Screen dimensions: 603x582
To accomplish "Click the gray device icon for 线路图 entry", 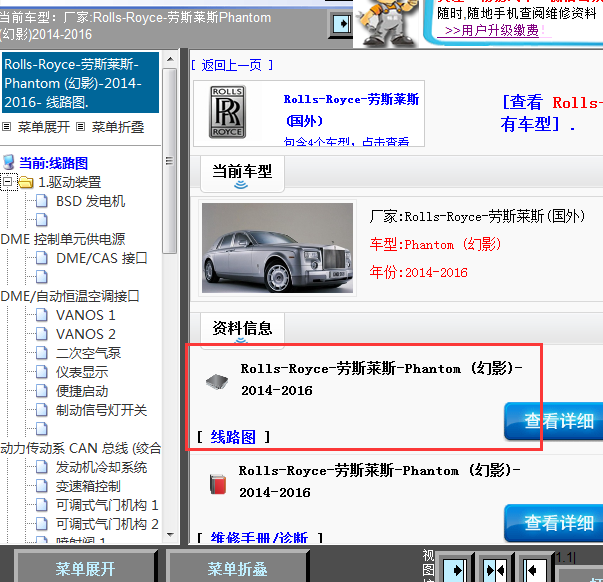I will (217, 381).
